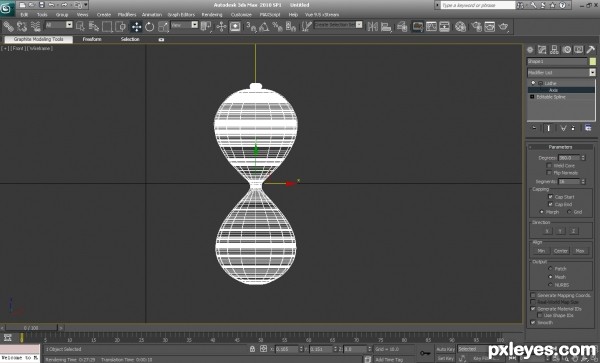600x363 pixels.
Task: Toggle the Flip Normals checkbox
Action: pos(549,173)
